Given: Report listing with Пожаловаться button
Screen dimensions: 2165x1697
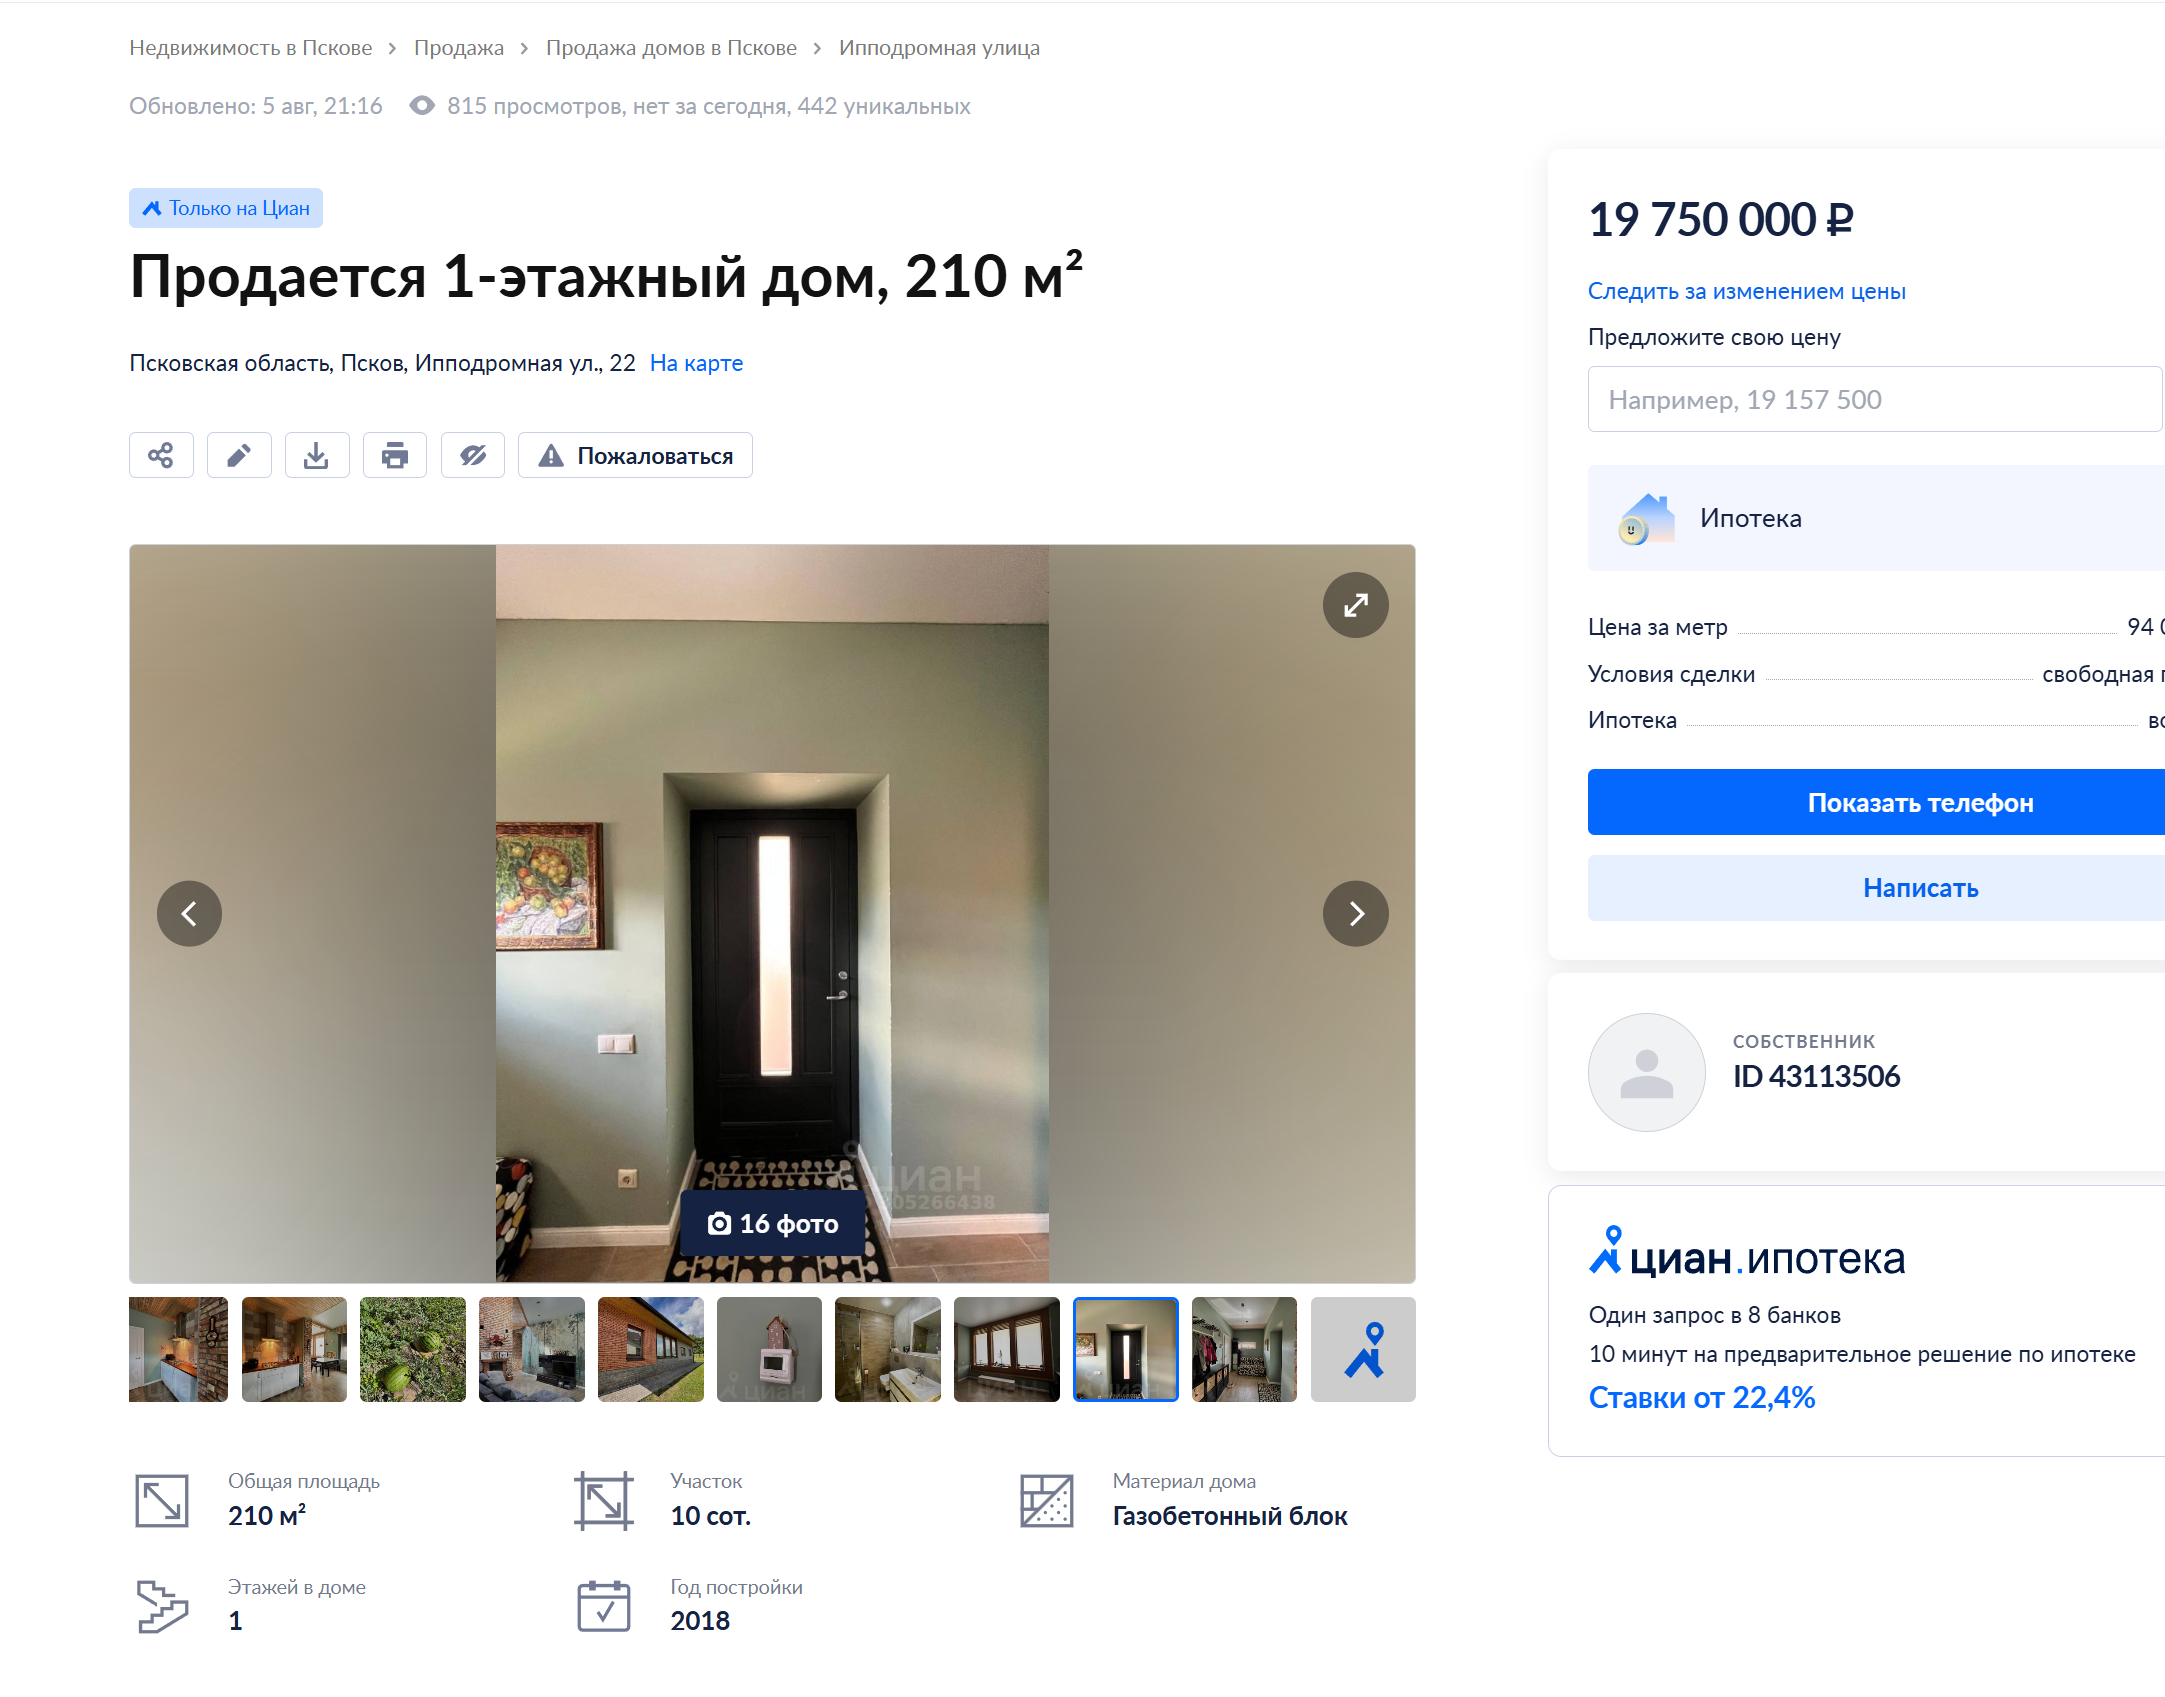Looking at the screenshot, I should click(635, 455).
